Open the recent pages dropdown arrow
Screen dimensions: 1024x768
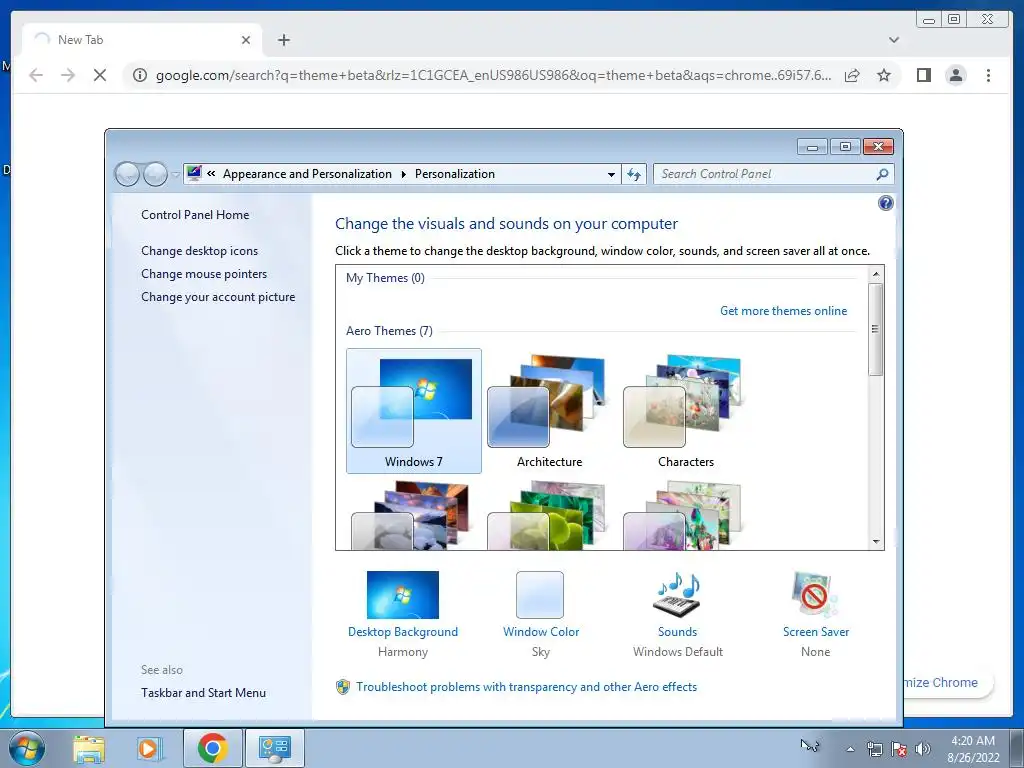pos(175,174)
